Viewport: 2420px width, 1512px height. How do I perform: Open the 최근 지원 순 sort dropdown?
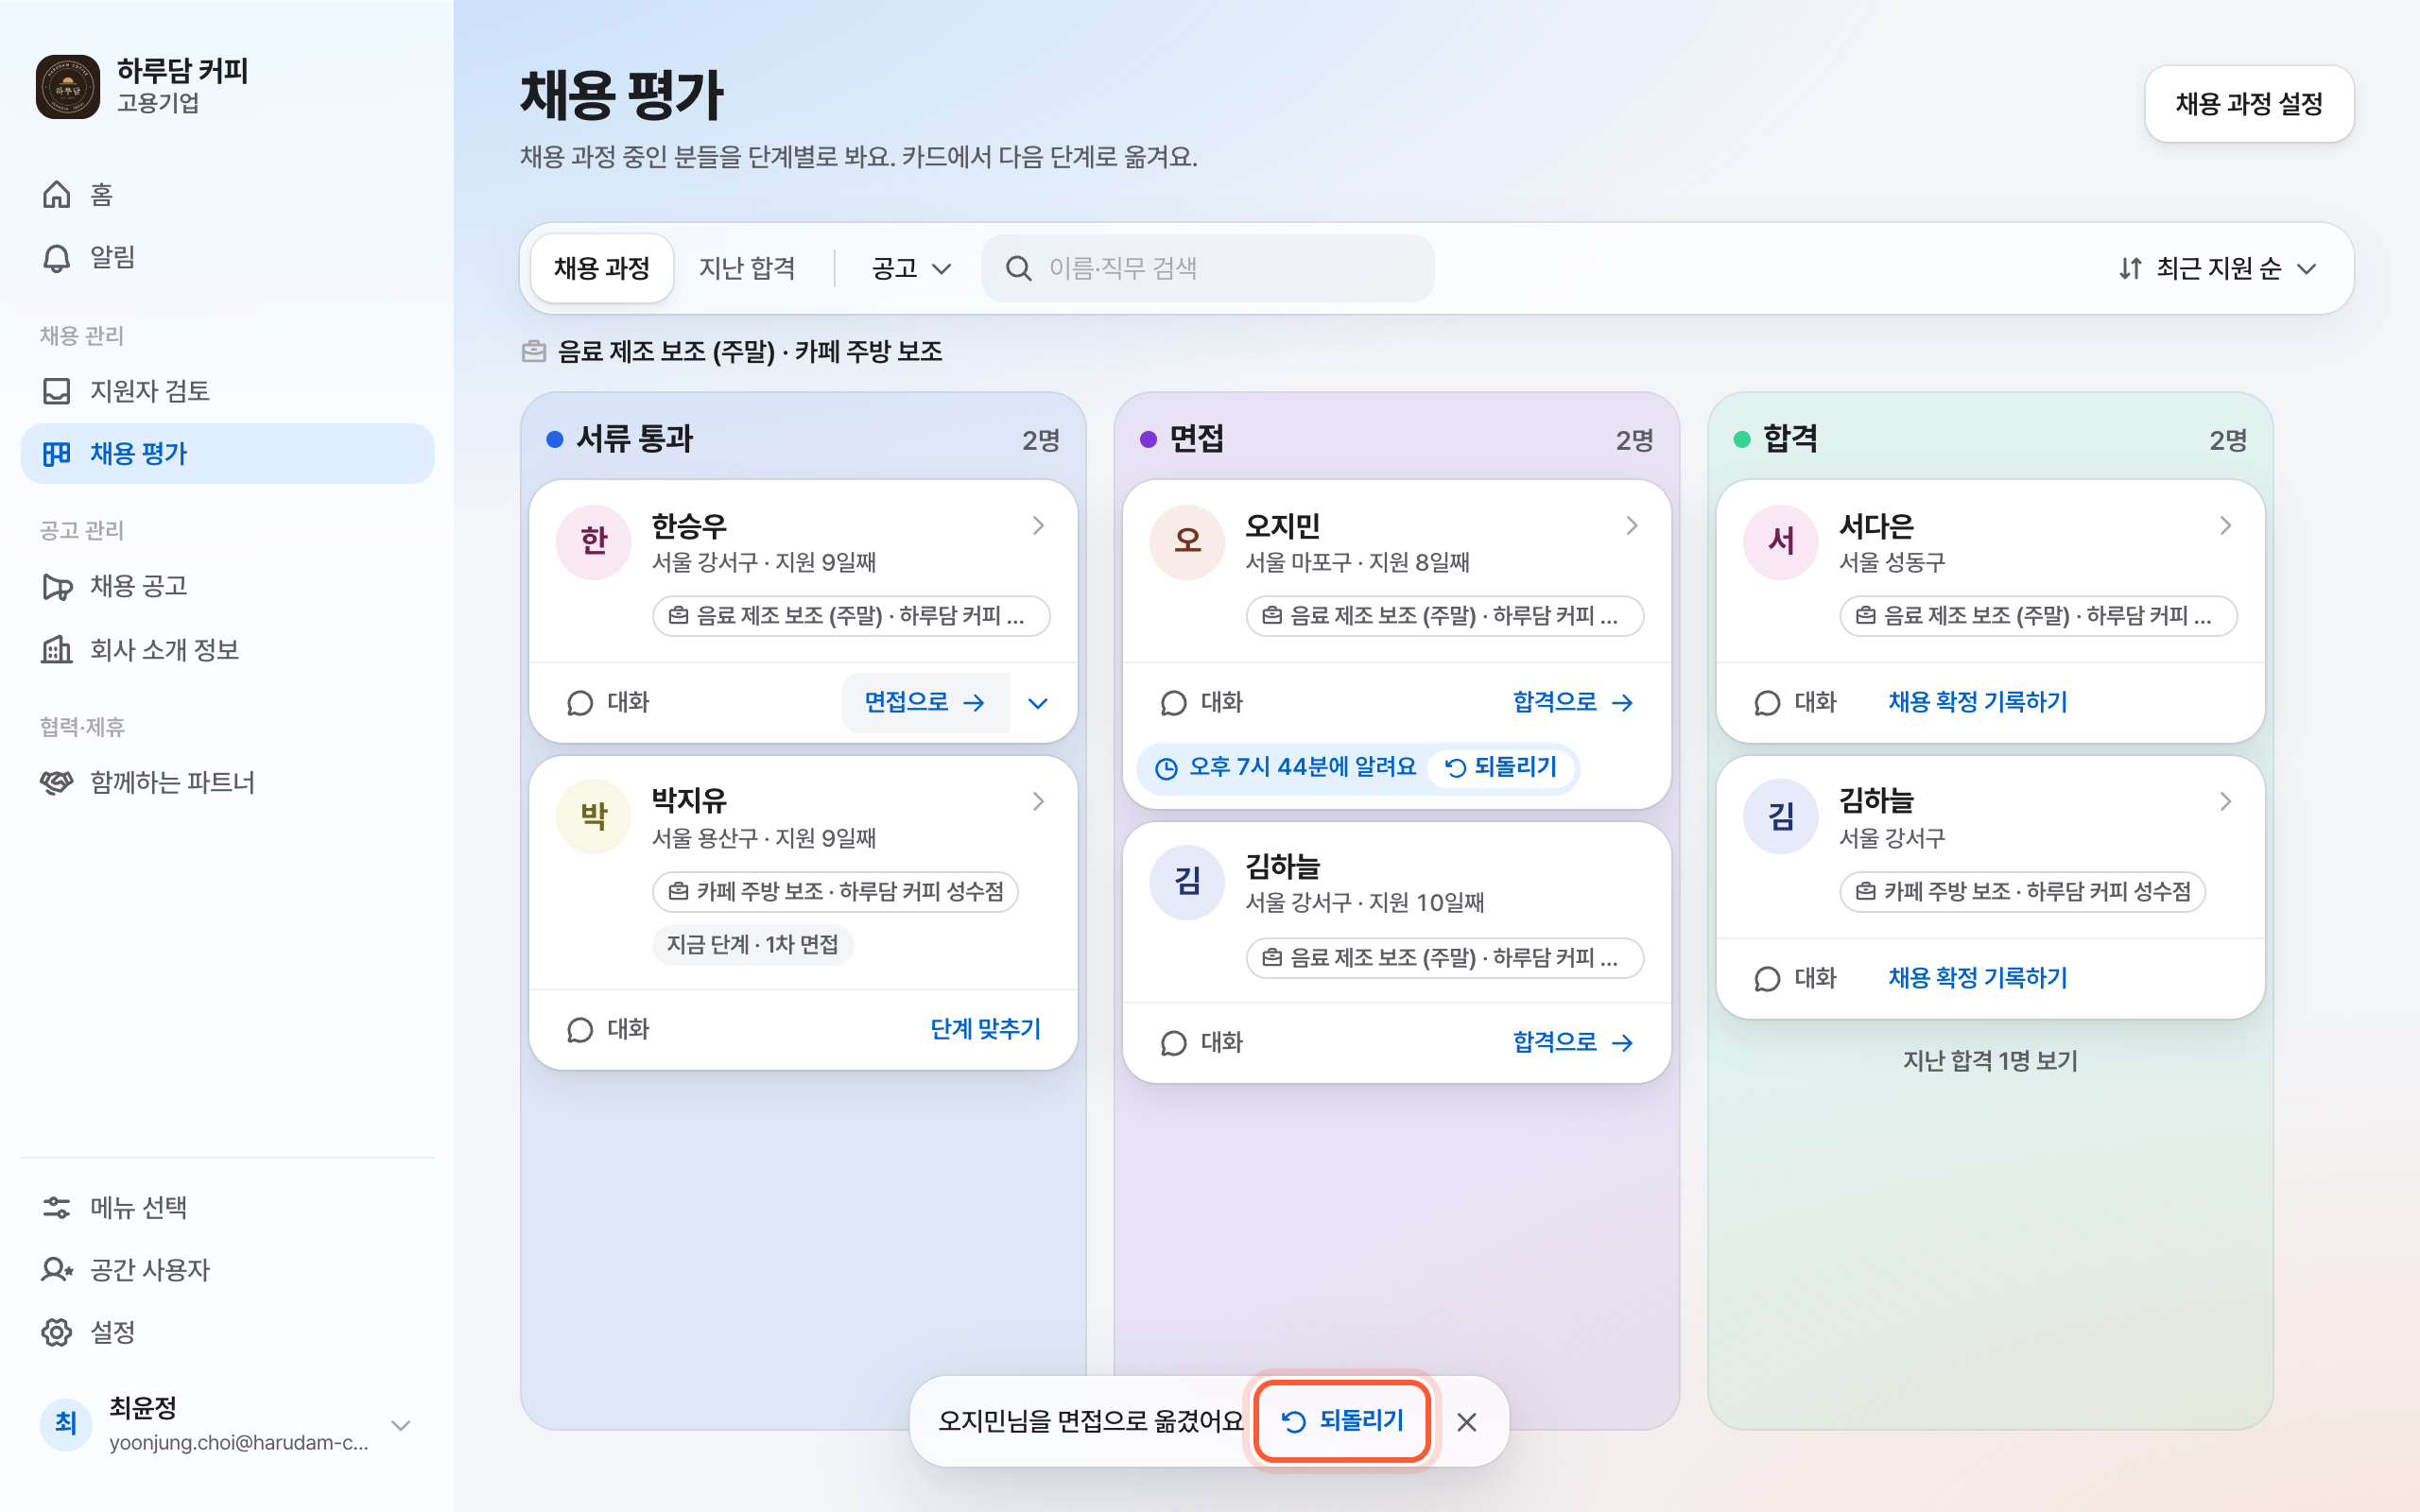coord(2217,268)
